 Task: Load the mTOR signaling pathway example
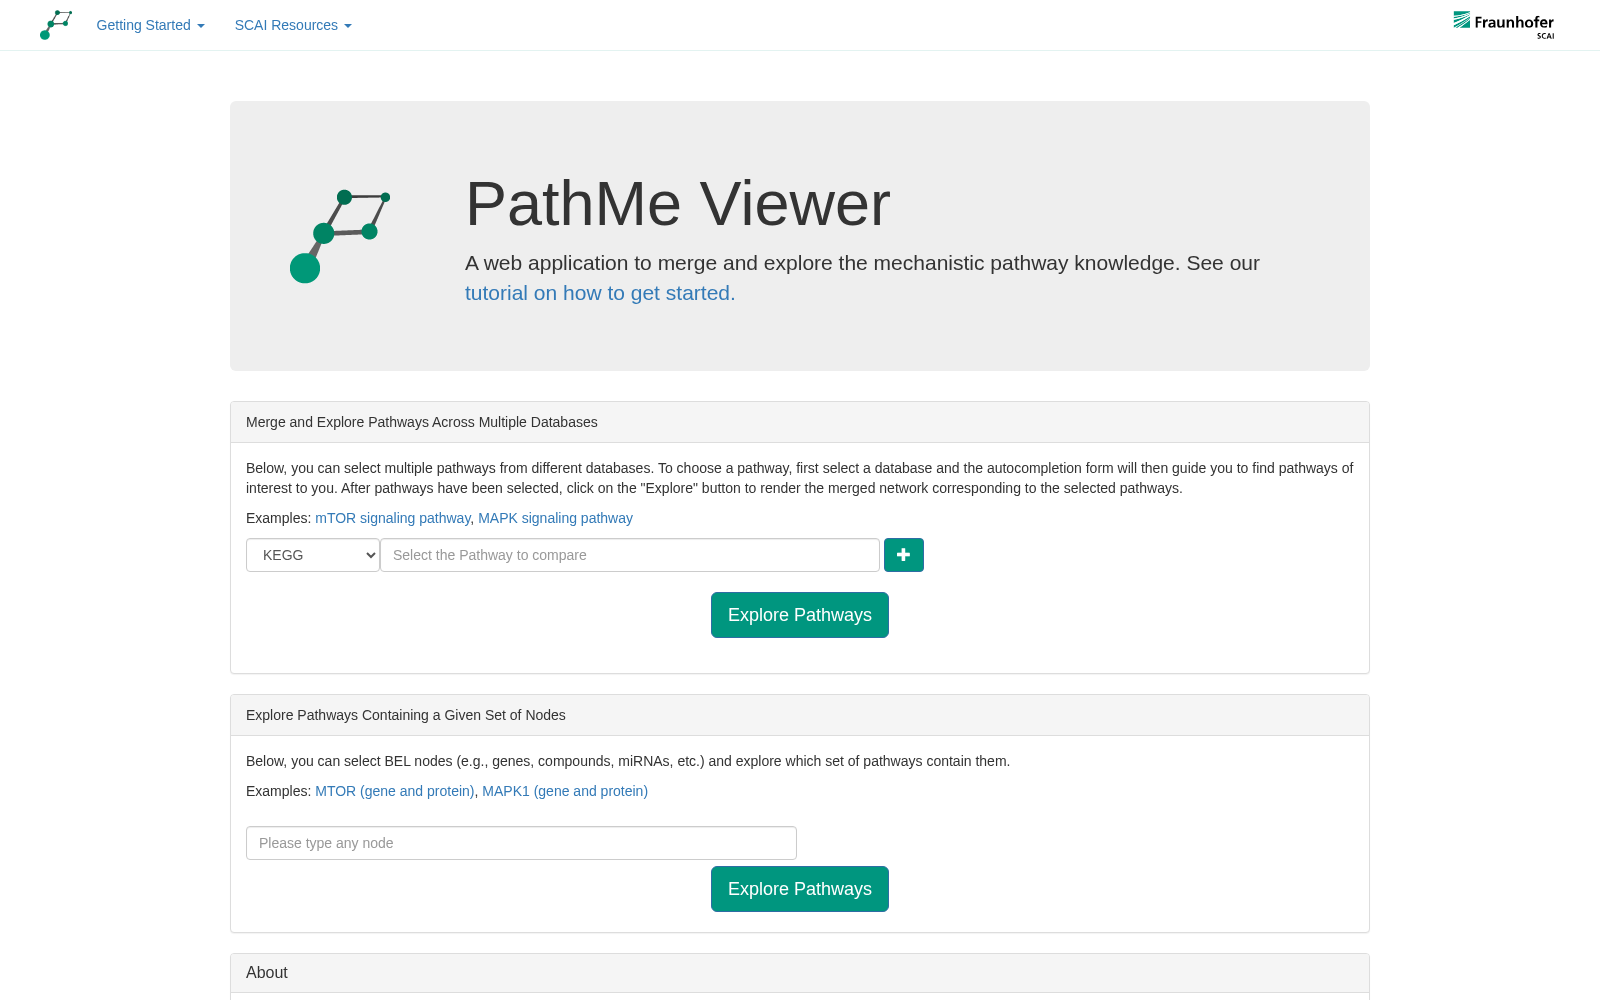click(x=393, y=518)
